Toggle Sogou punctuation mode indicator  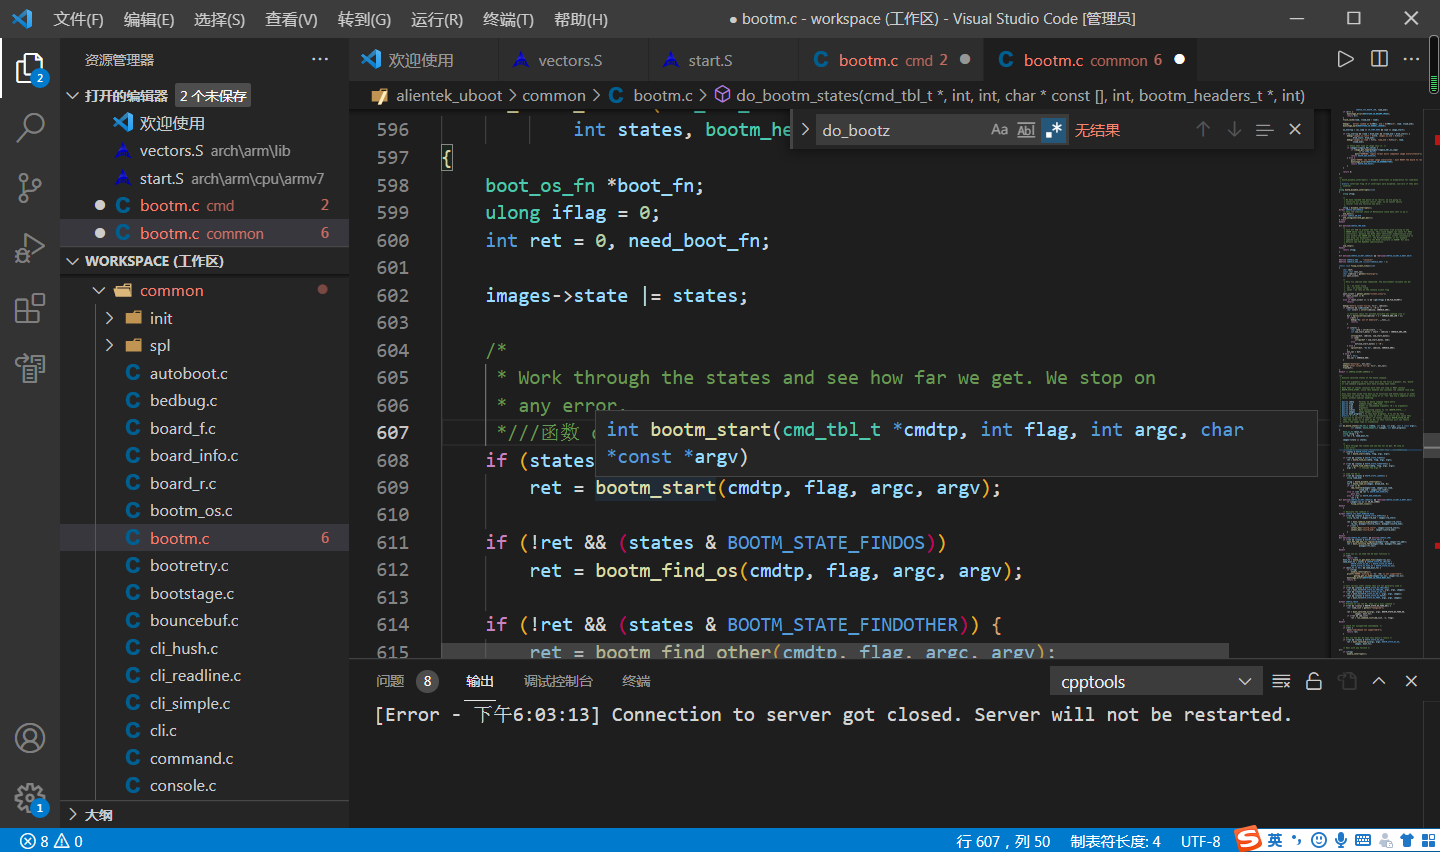point(1297,840)
